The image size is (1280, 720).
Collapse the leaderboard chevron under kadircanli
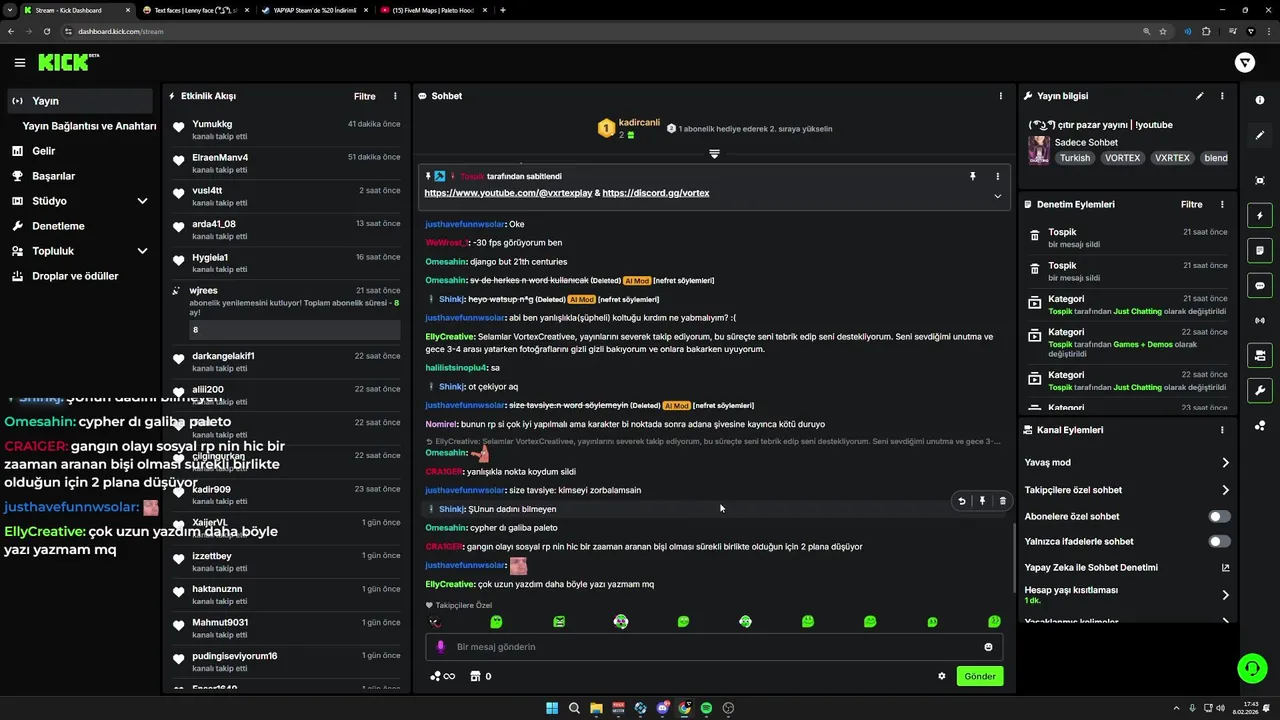pyautogui.click(x=714, y=154)
